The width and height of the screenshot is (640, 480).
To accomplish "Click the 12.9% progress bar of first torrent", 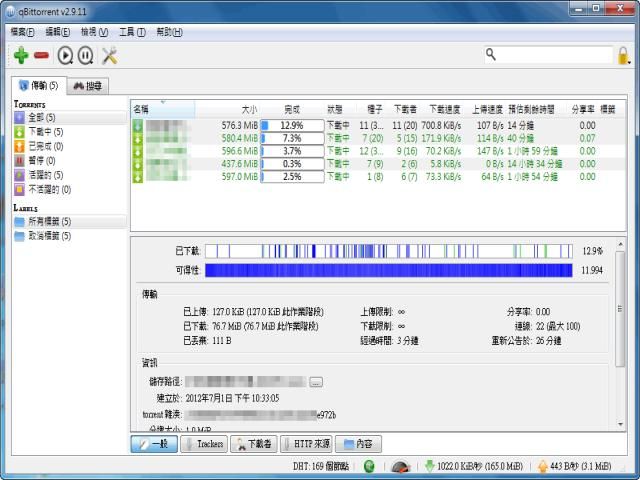I will click(291, 125).
